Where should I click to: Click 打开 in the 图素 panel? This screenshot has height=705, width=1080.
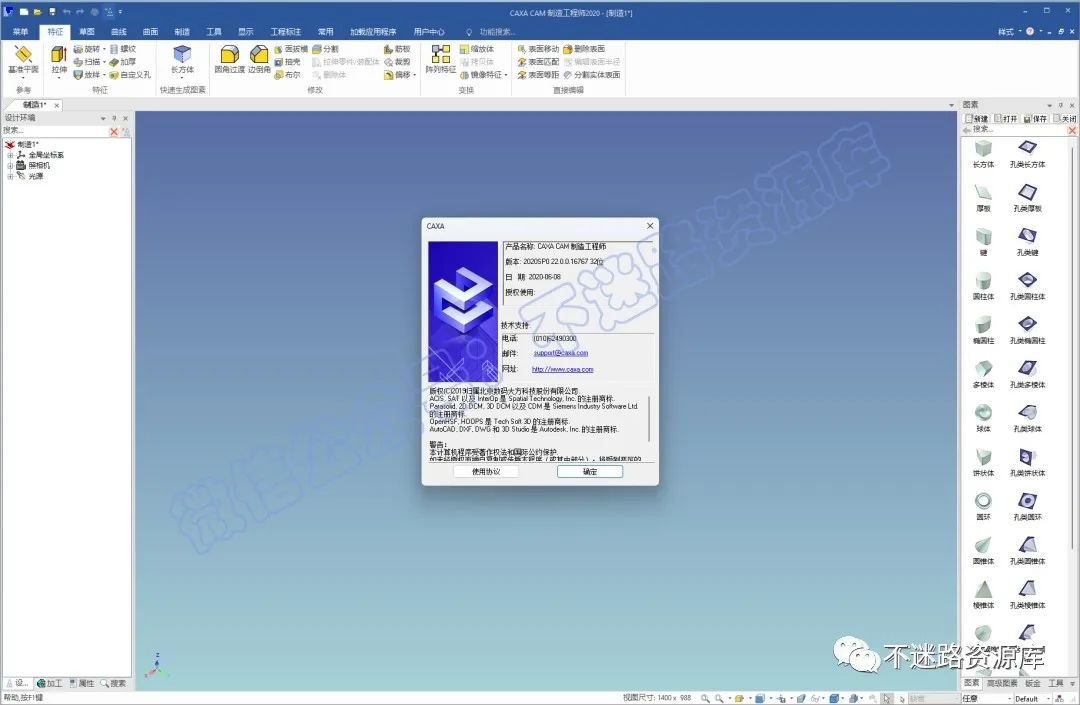pyautogui.click(x=1006, y=118)
